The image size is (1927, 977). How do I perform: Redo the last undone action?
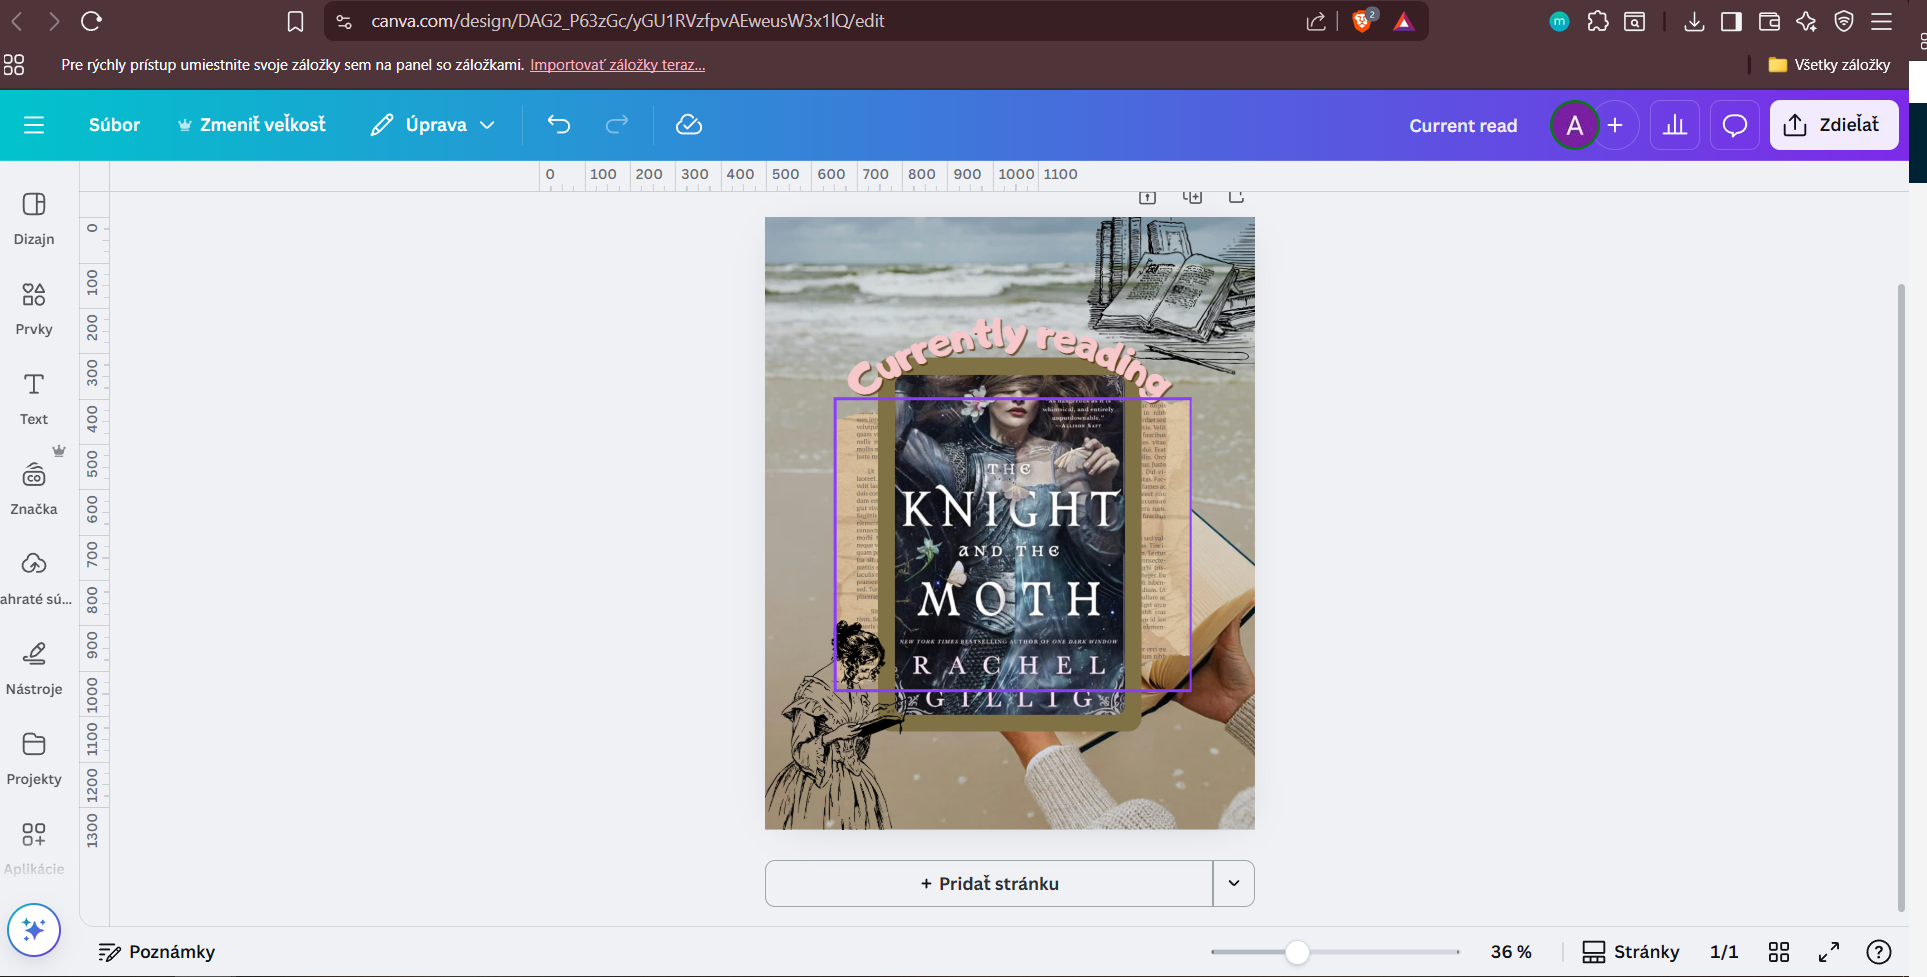tap(617, 125)
